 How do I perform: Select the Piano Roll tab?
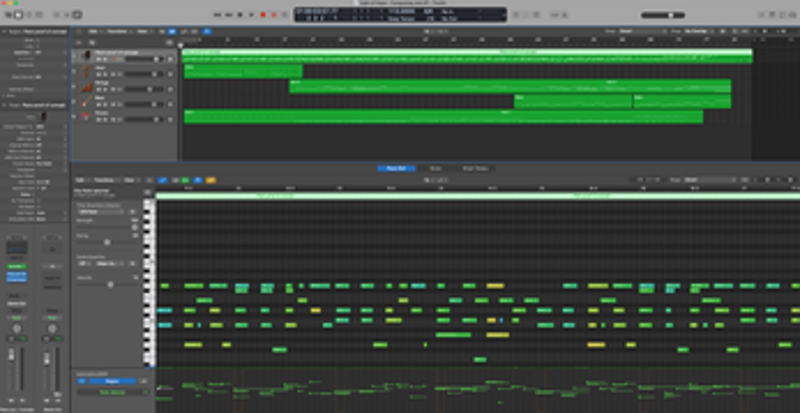pyautogui.click(x=396, y=168)
